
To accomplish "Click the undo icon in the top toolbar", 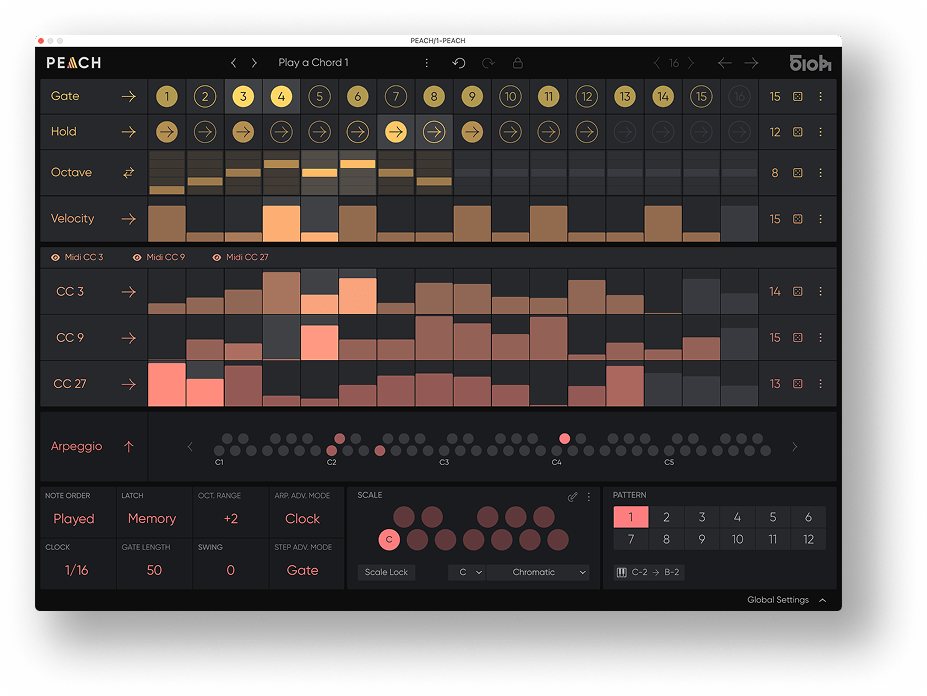I will click(x=459, y=62).
